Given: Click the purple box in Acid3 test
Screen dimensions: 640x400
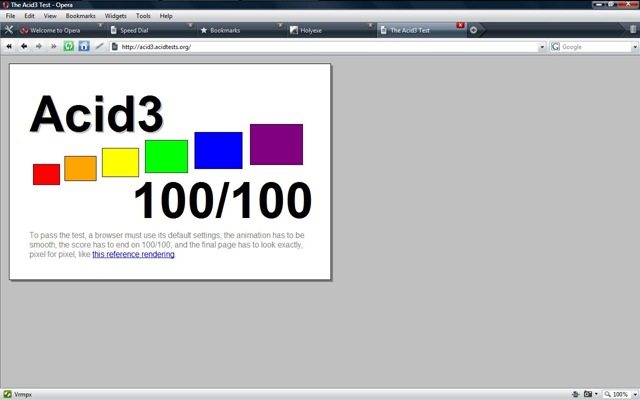Looking at the screenshot, I should point(276,144).
